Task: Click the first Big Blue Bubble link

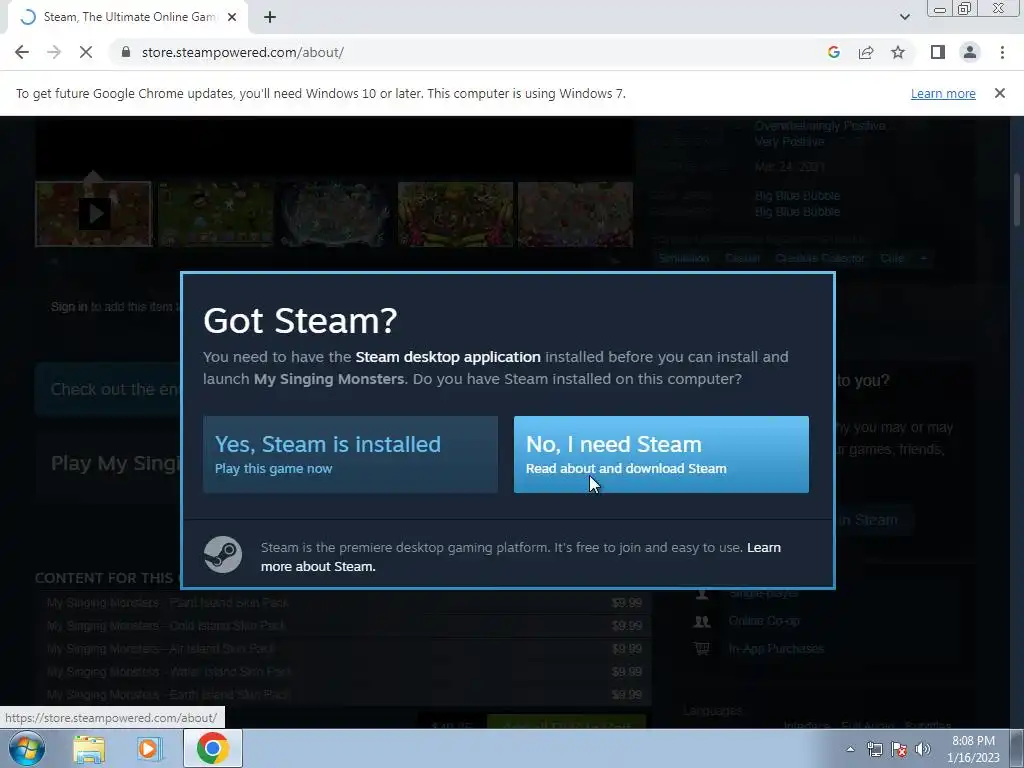Action: 797,195
